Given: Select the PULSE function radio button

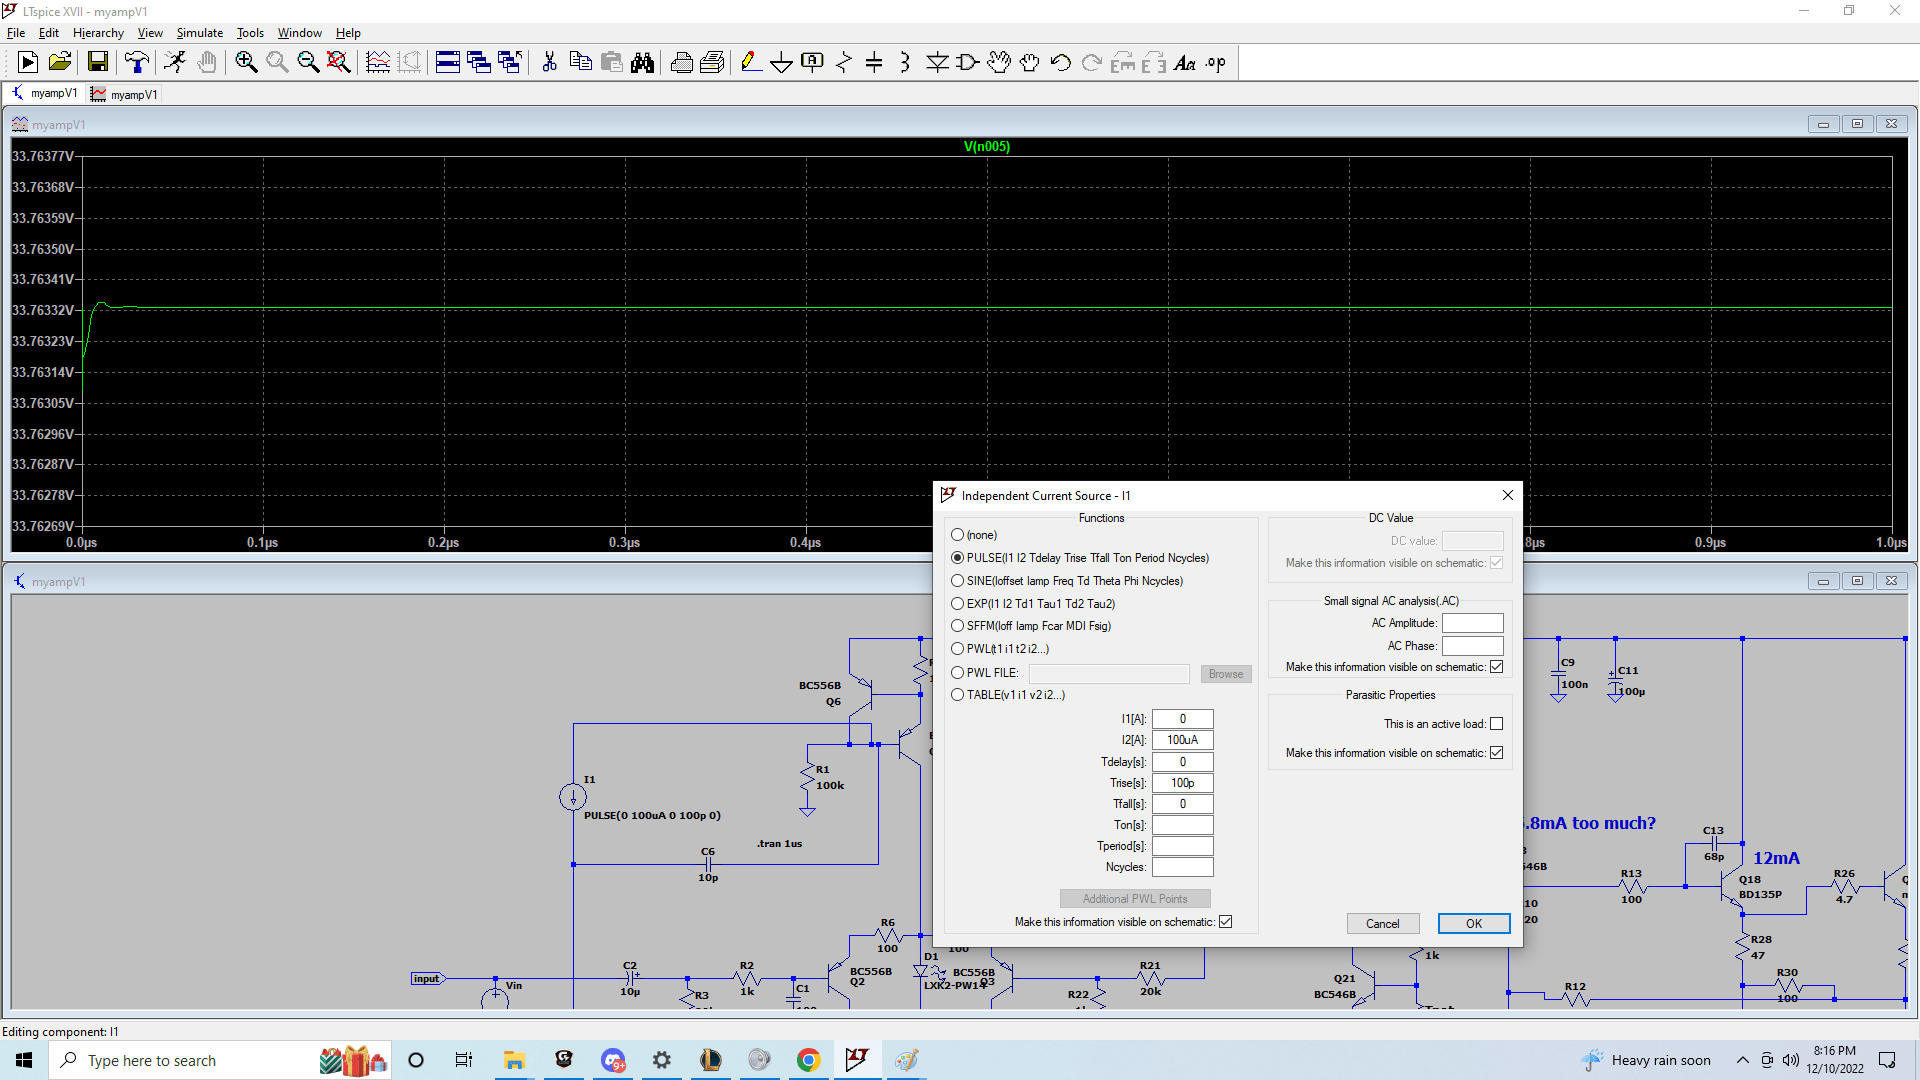Looking at the screenshot, I should point(958,558).
